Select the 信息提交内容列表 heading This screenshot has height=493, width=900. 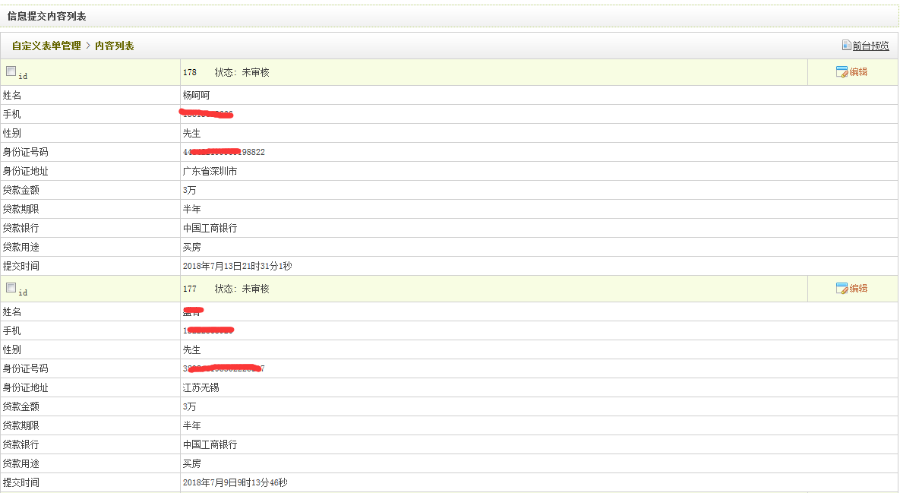46,16
